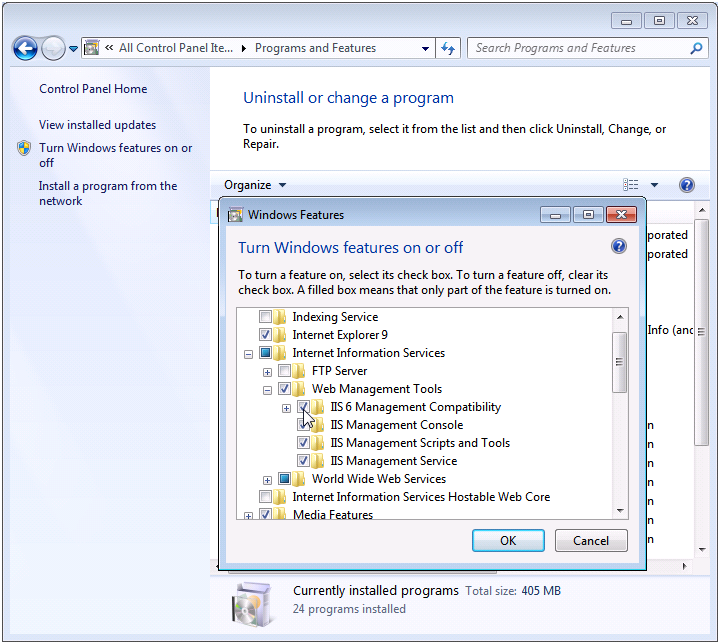Screen dimensions: 720x644
Task: Collapse the Web Management Tools node
Action: 267,389
